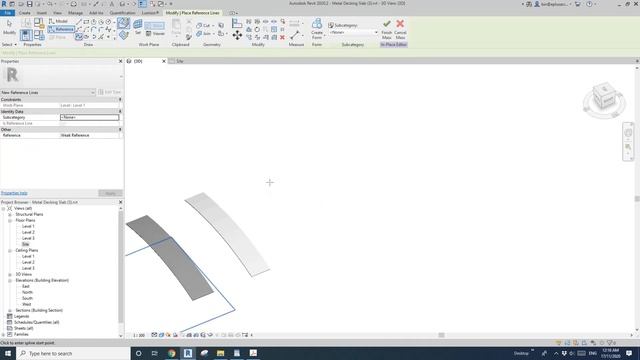Expand the 3D Views node

[10, 274]
